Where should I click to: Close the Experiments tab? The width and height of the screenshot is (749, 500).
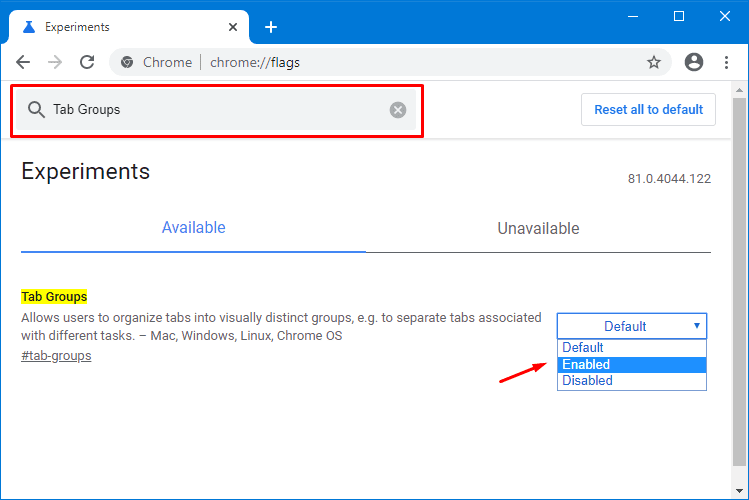click(x=233, y=27)
